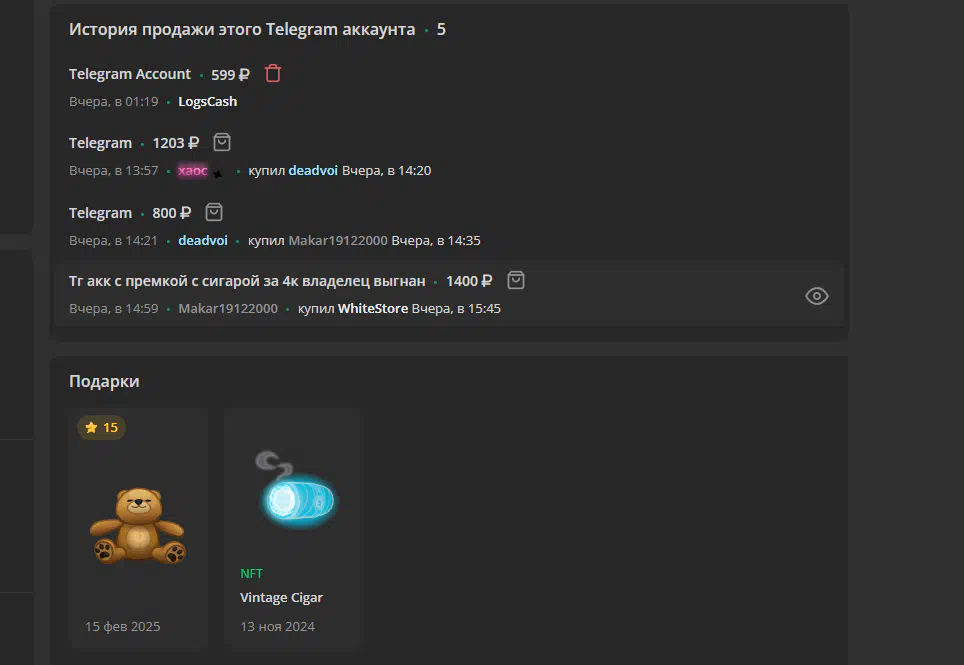Click the timestamp Вчера, в 14:59

click(x=114, y=309)
